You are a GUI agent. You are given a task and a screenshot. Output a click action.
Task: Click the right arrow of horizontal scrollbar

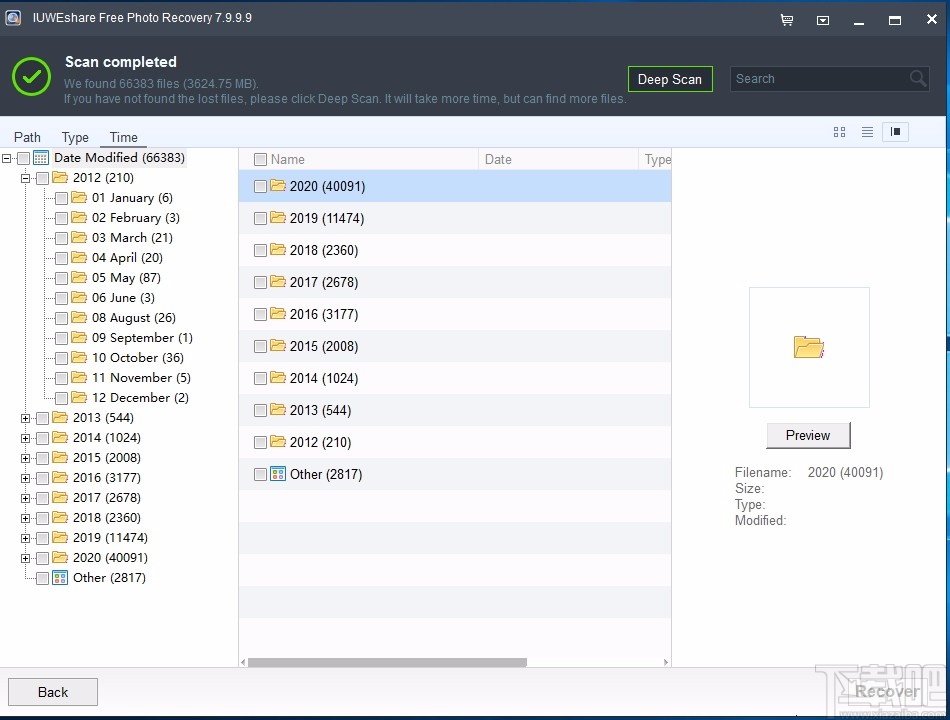(x=666, y=662)
